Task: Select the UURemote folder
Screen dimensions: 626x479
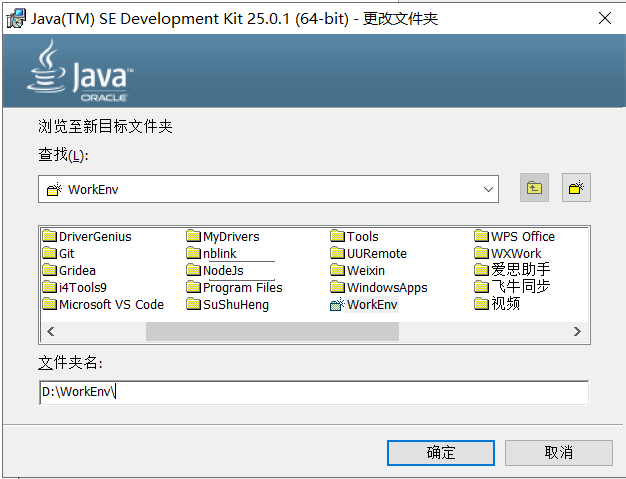Action: coord(376,254)
